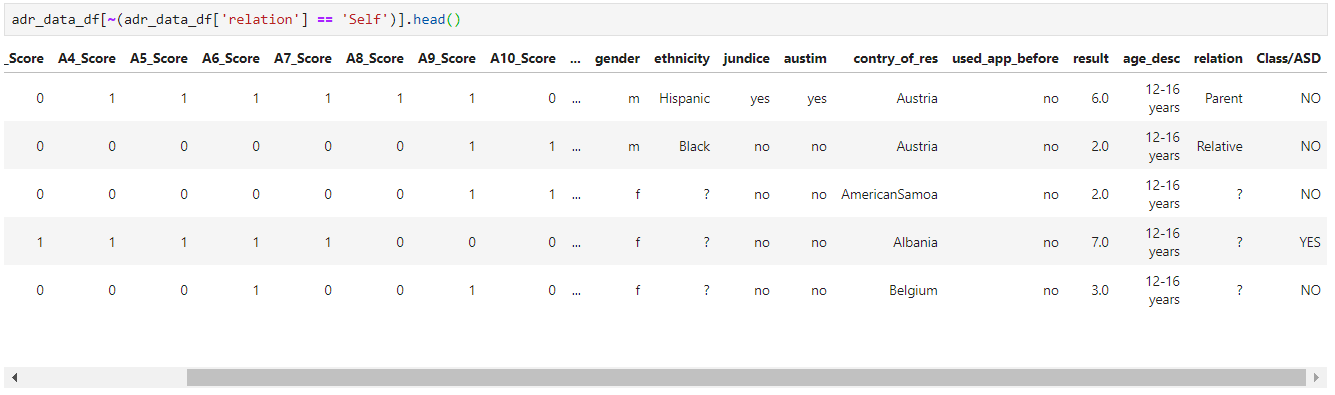Click the YES value in Class/ASD column
The image size is (1335, 395).
click(x=1310, y=243)
